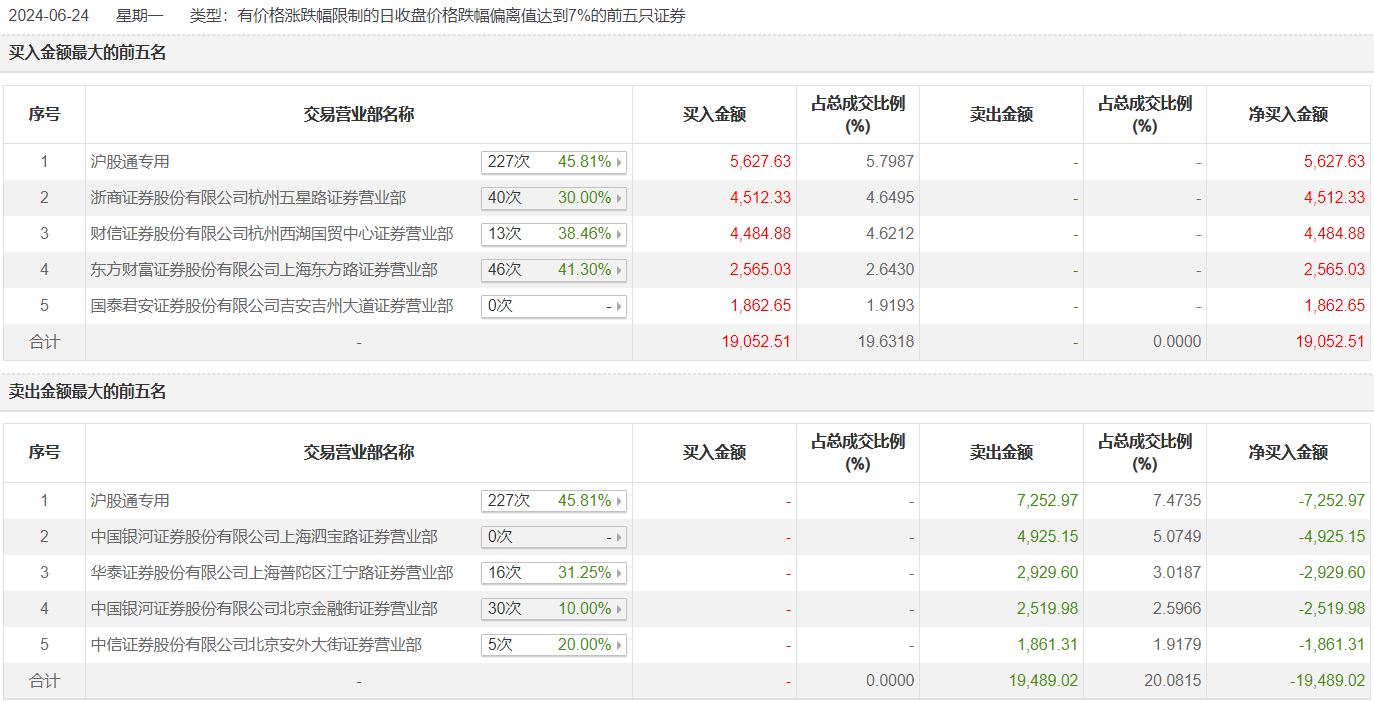
Task: Expand the 0次 box for 上海泗宝路 row
Action: point(554,537)
